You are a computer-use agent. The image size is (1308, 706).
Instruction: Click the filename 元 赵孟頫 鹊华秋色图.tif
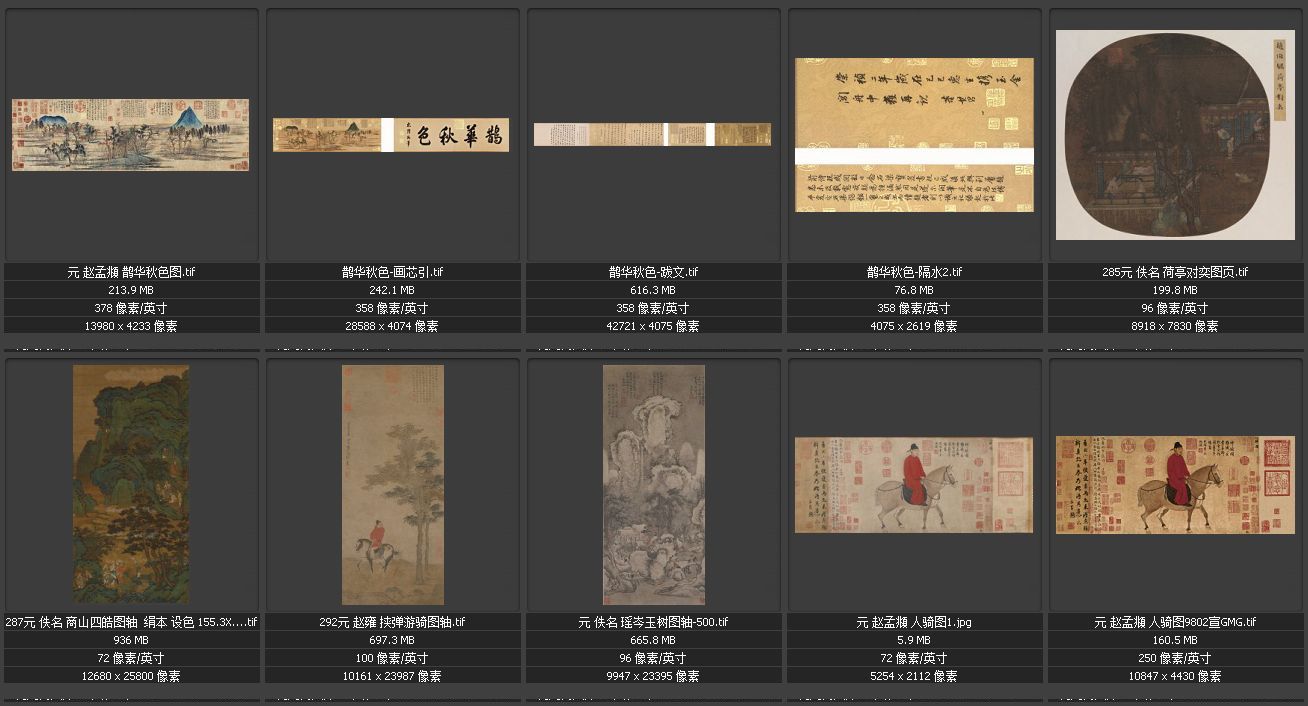131,272
